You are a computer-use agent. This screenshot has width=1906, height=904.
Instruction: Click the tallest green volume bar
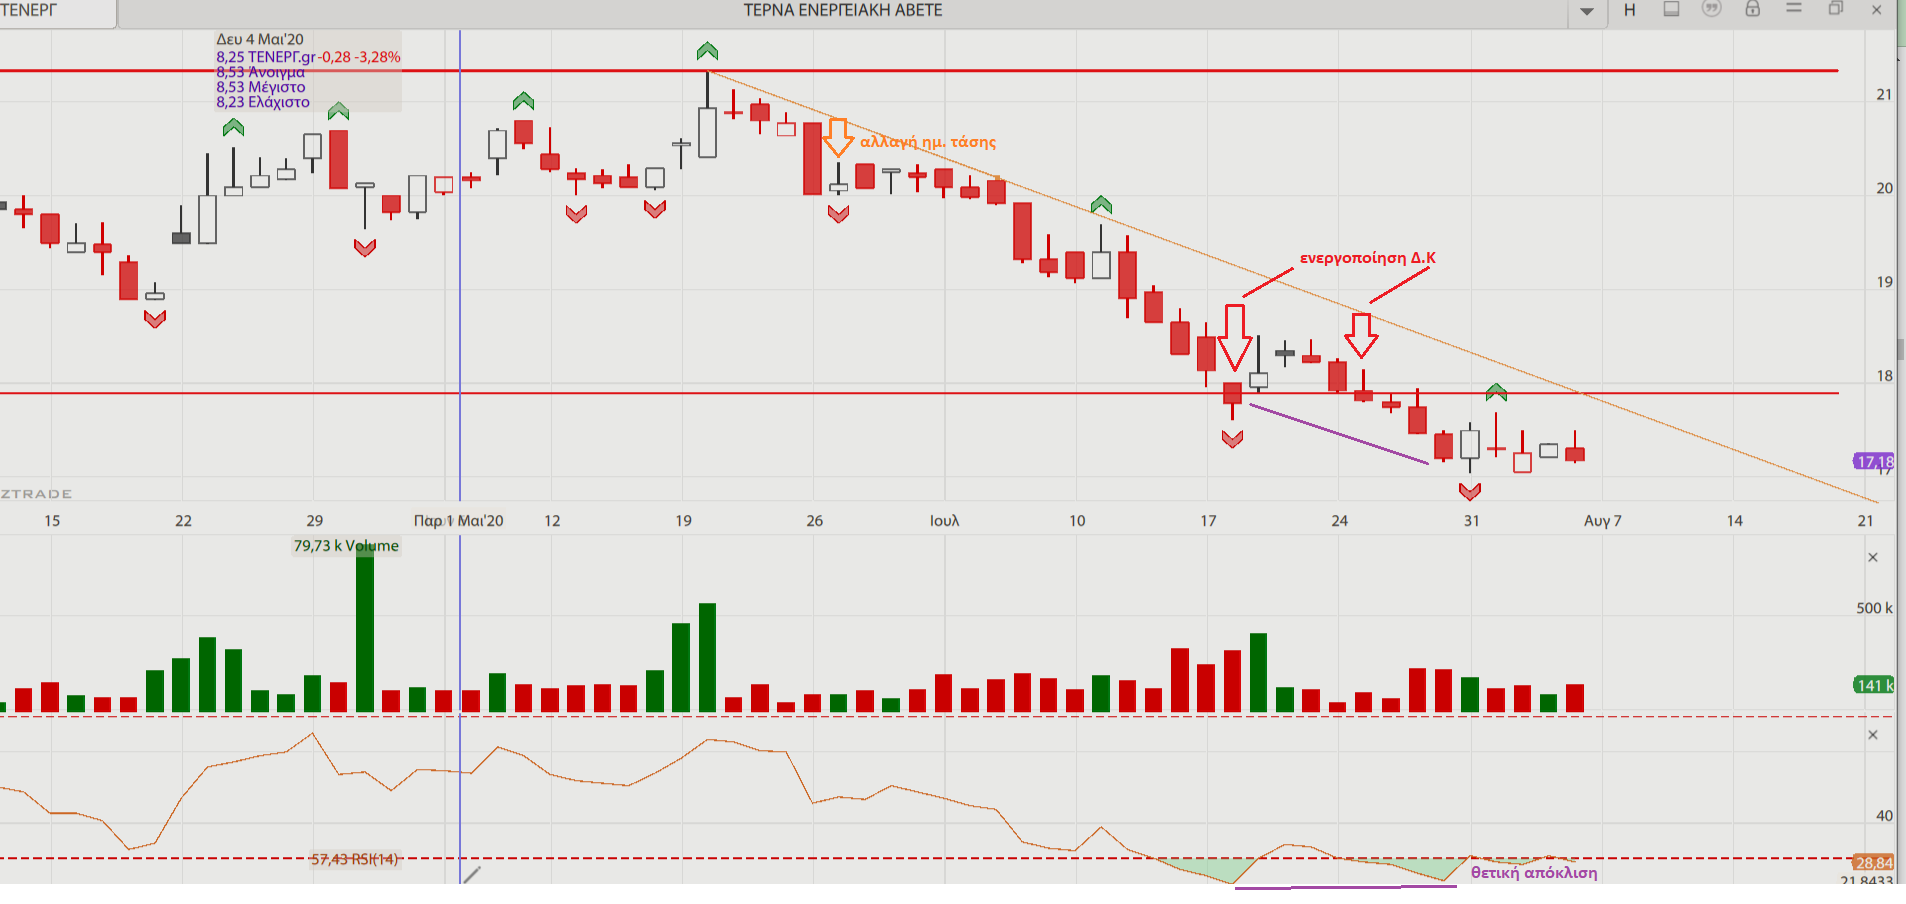(365, 628)
